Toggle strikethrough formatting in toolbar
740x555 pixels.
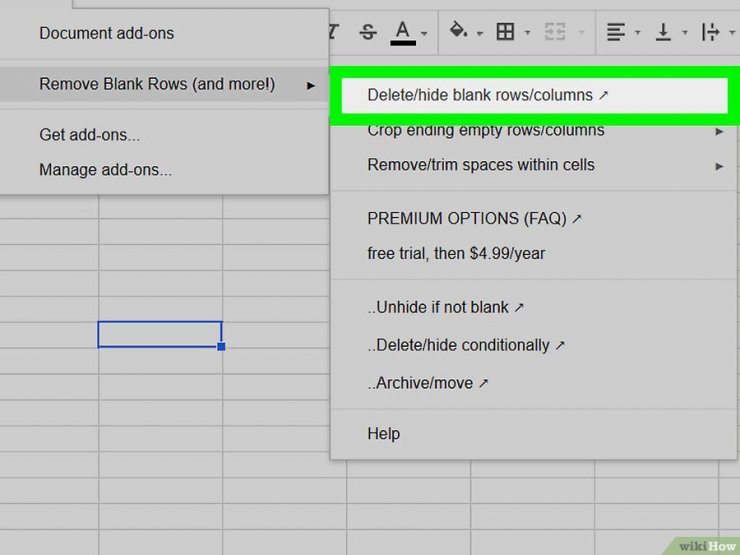[x=368, y=33]
